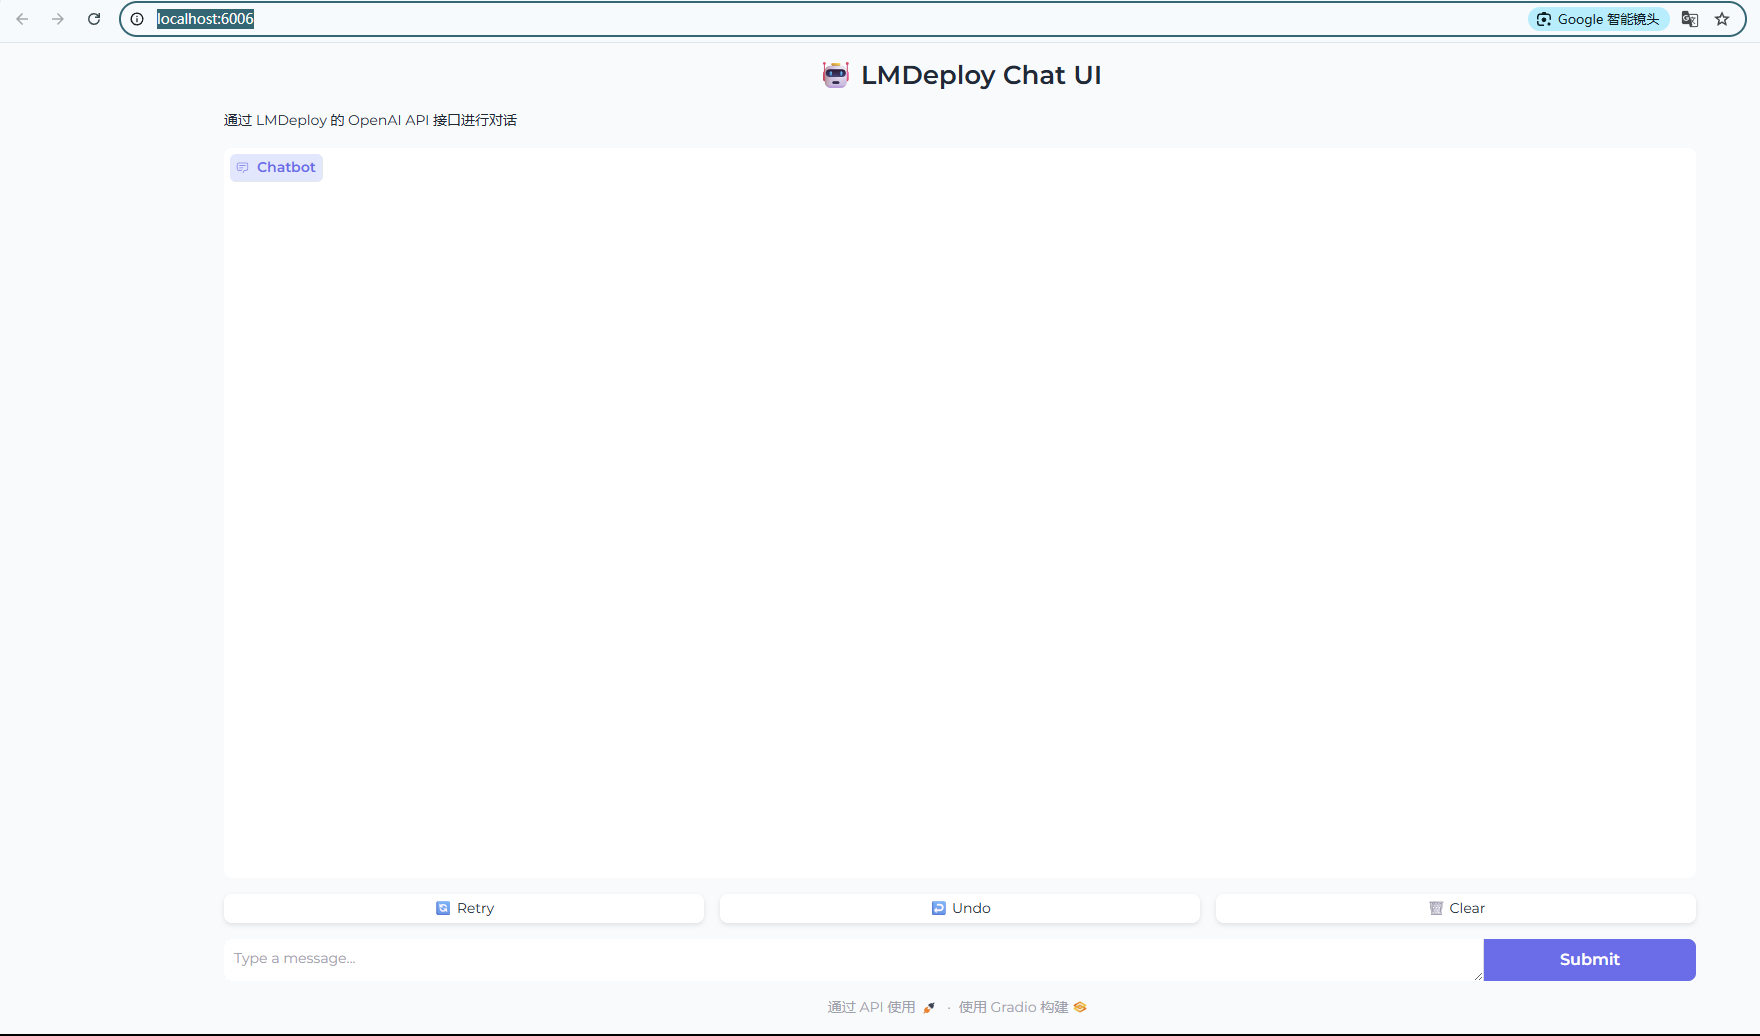The width and height of the screenshot is (1760, 1036).
Task: Click the robot icon in LMDeploy Chat UI title
Action: pyautogui.click(x=836, y=74)
